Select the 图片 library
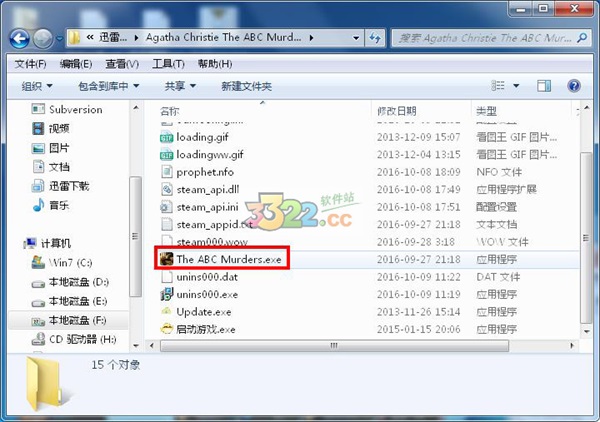This screenshot has height=422, width=600. click(50, 148)
